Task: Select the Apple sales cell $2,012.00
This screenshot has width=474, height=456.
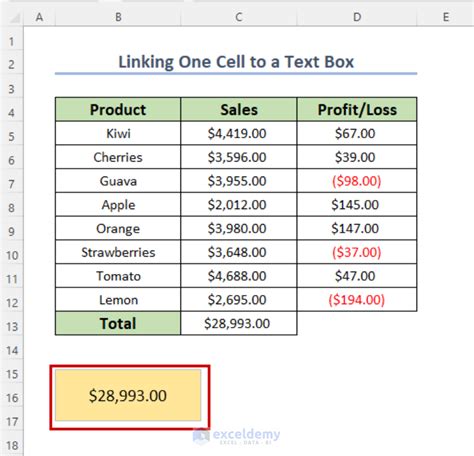Action: 239,204
